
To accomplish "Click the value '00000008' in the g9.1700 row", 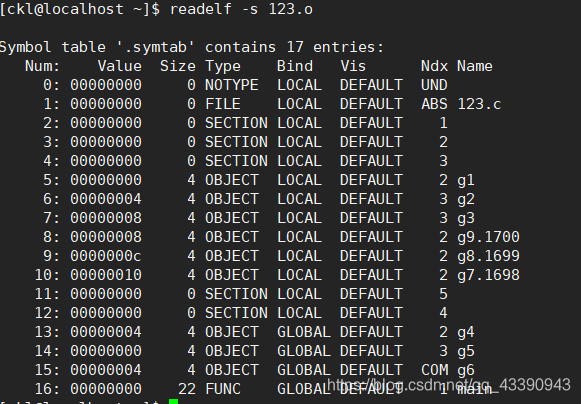I will coord(106,236).
